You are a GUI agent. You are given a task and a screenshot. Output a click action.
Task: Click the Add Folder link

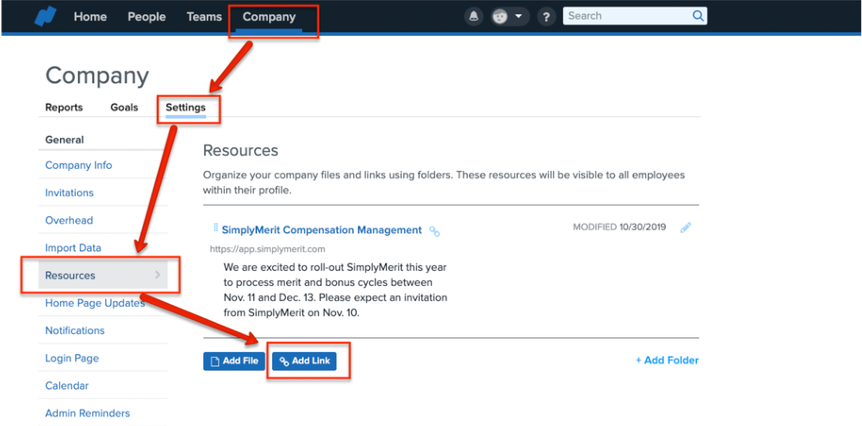[x=667, y=360]
